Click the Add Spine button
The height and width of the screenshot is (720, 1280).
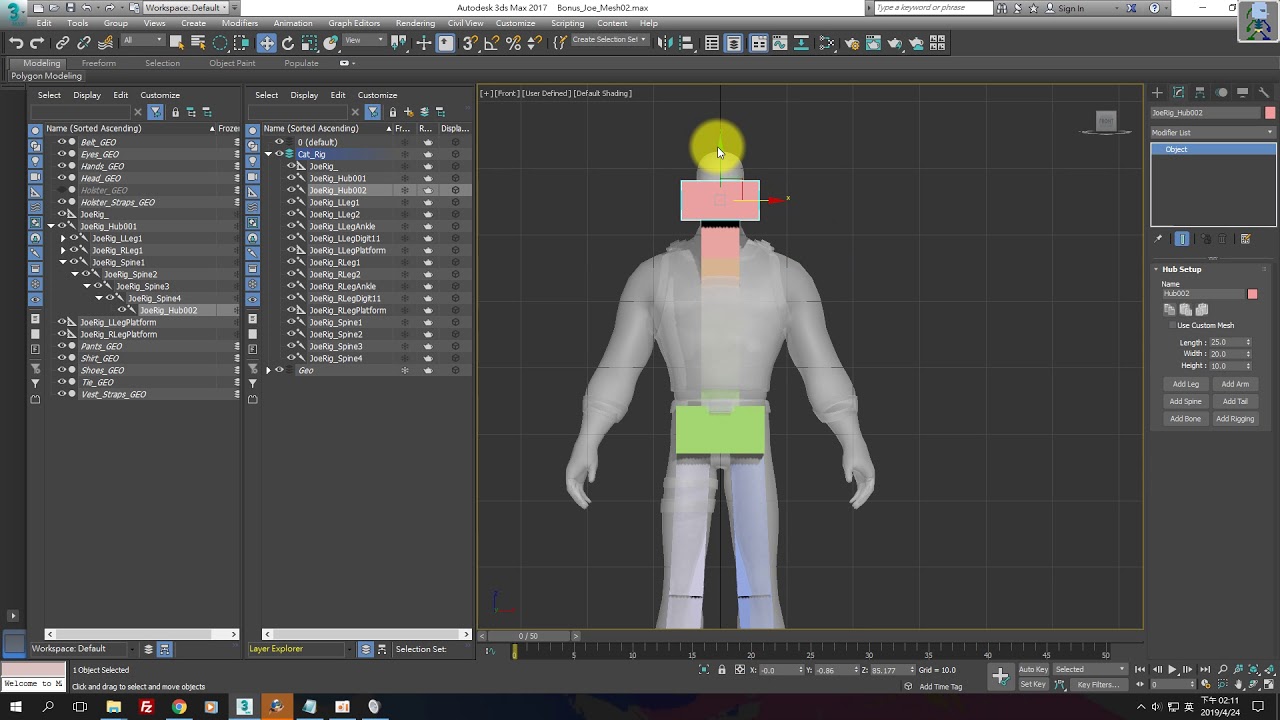coord(1186,401)
